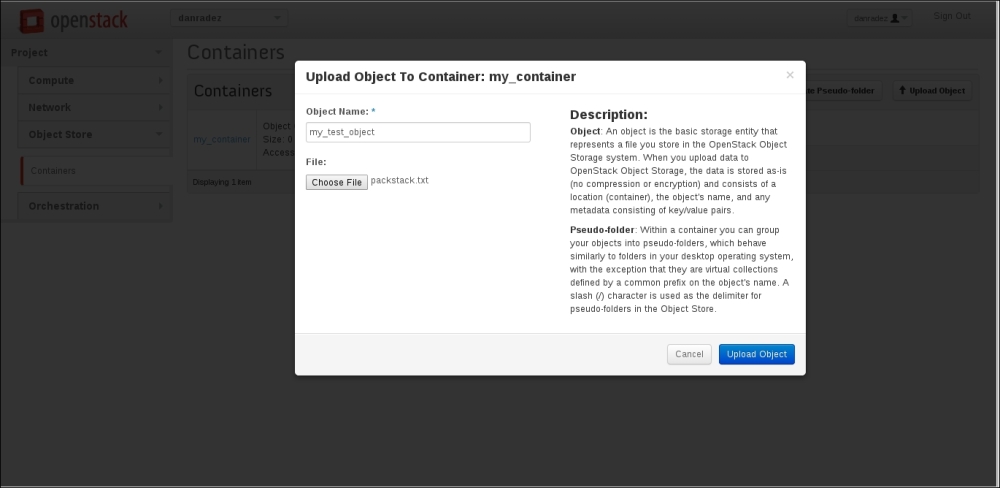The height and width of the screenshot is (488, 1000).
Task: Click the Sign Out link
Action: point(952,16)
